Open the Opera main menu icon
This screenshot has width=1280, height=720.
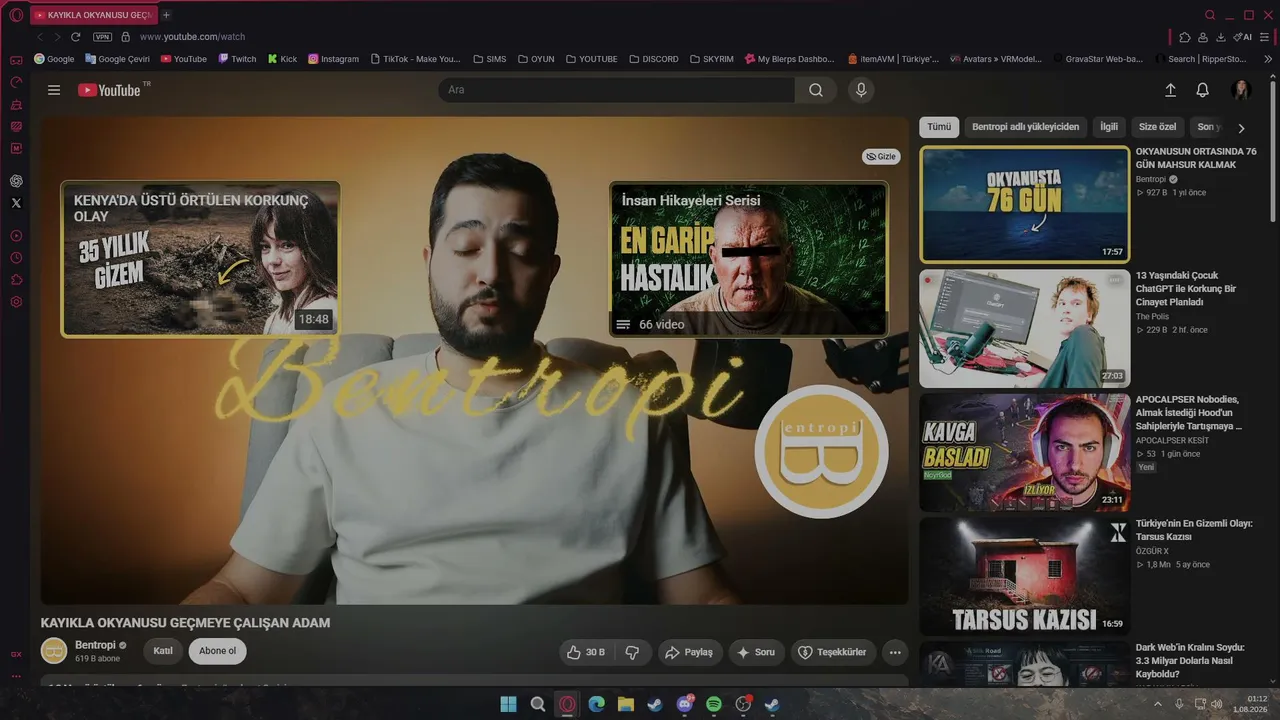point(16,15)
